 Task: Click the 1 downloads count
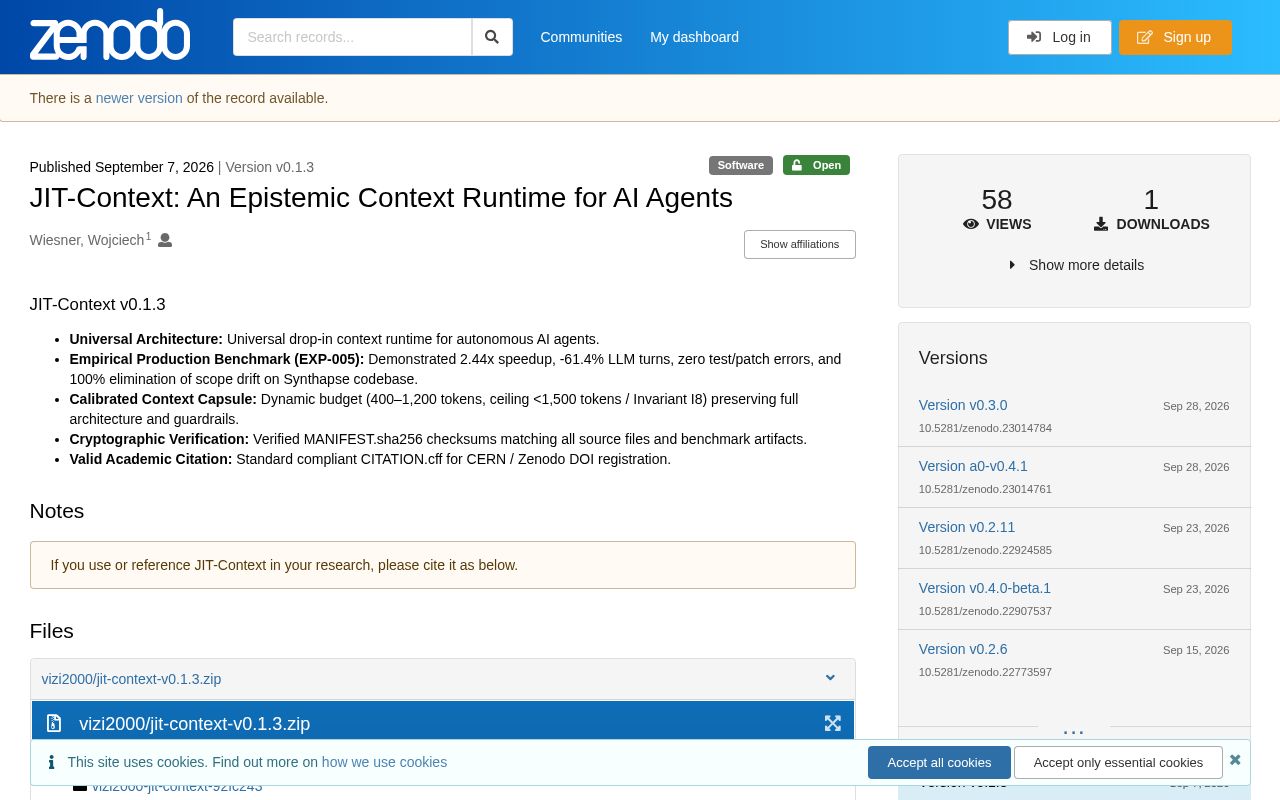click(1151, 200)
